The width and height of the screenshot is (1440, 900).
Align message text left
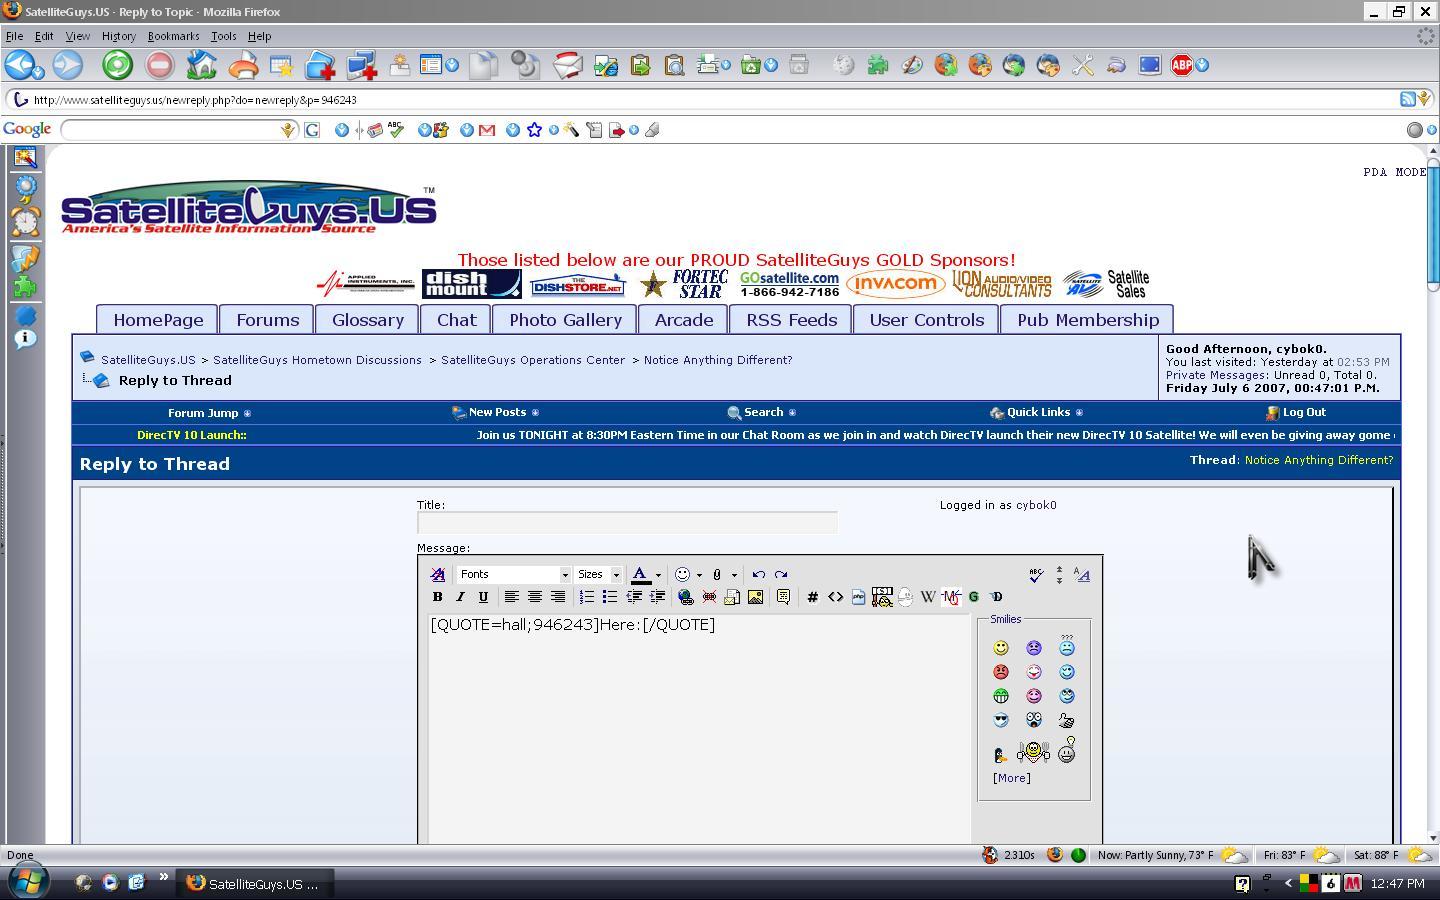click(511, 597)
